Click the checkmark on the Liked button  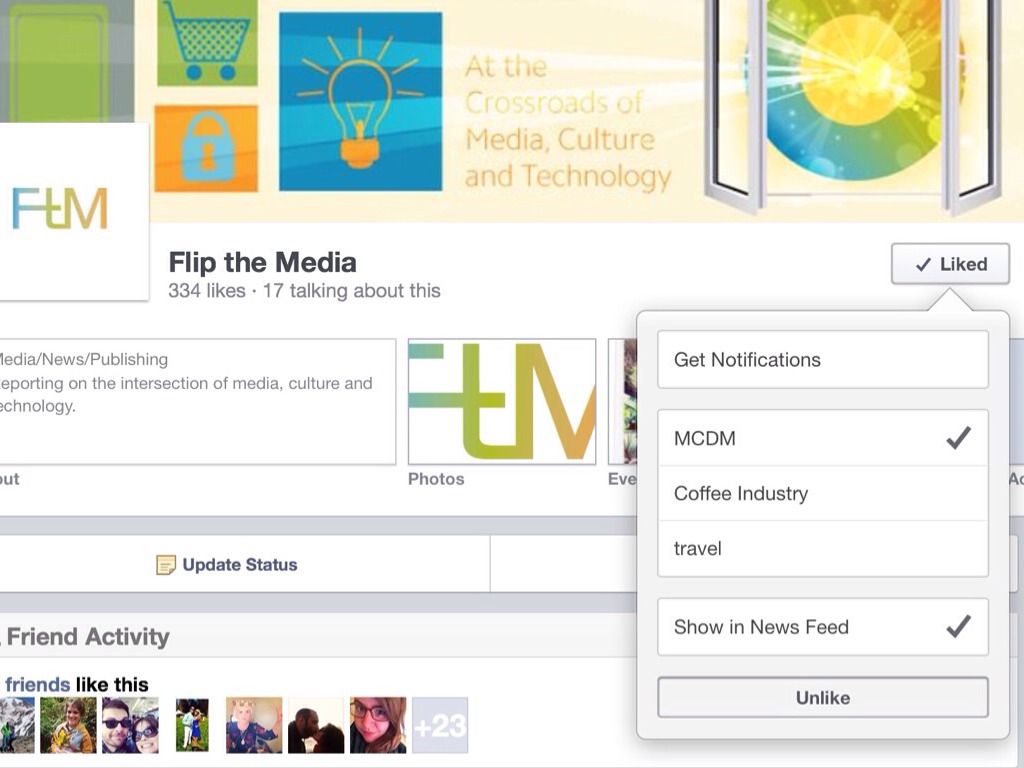tap(923, 264)
